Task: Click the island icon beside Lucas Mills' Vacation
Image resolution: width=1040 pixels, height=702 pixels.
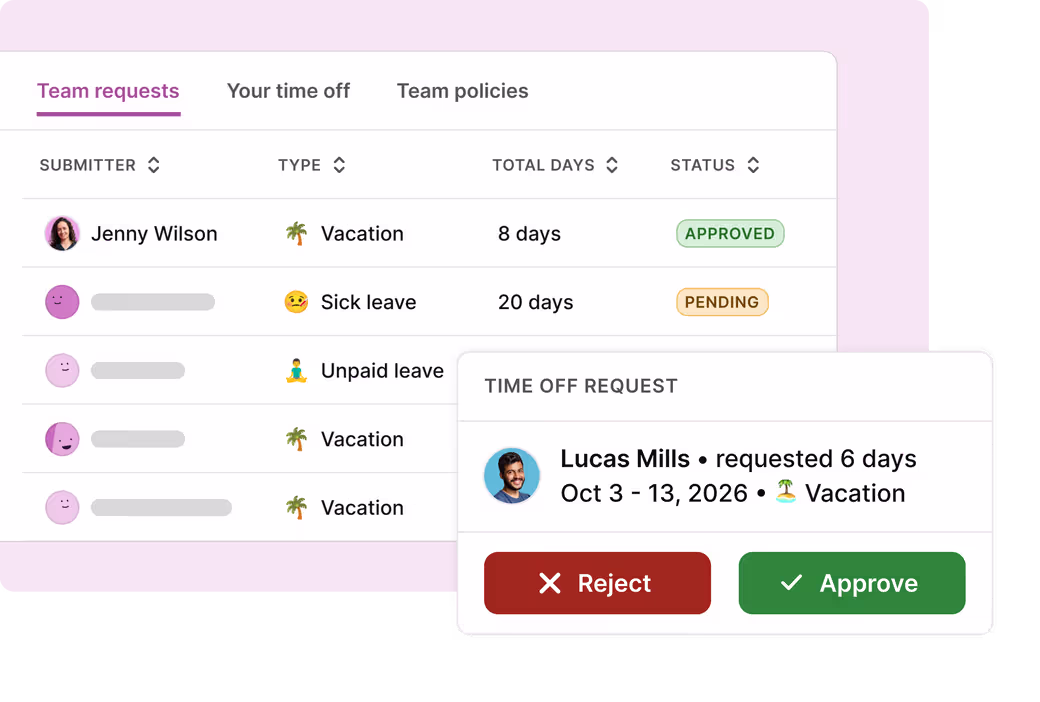Action: (x=786, y=492)
